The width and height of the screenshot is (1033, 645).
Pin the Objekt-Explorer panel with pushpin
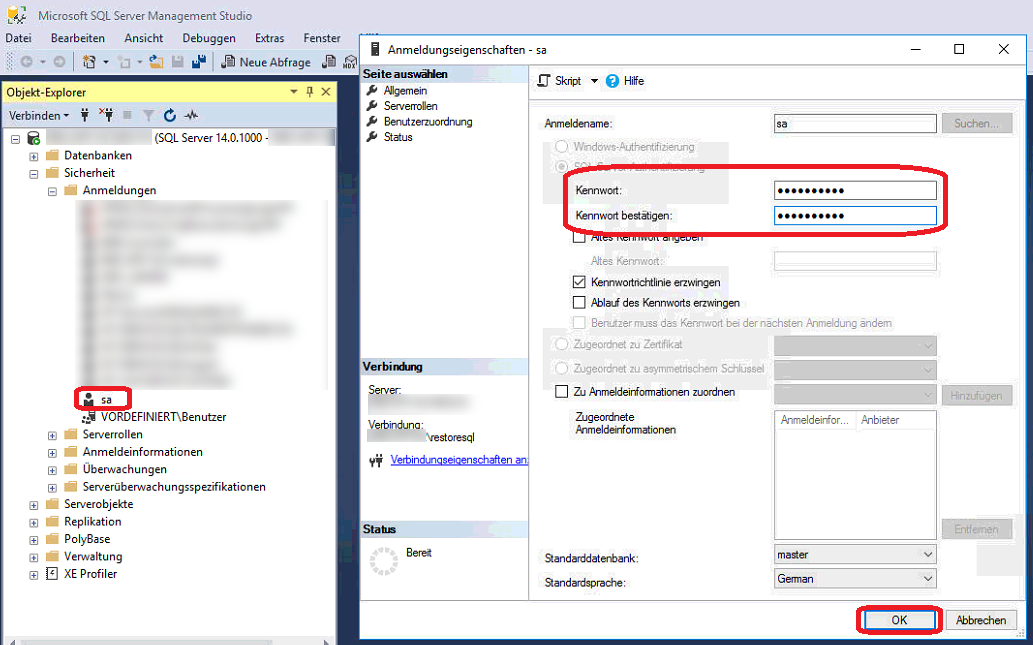[x=310, y=92]
